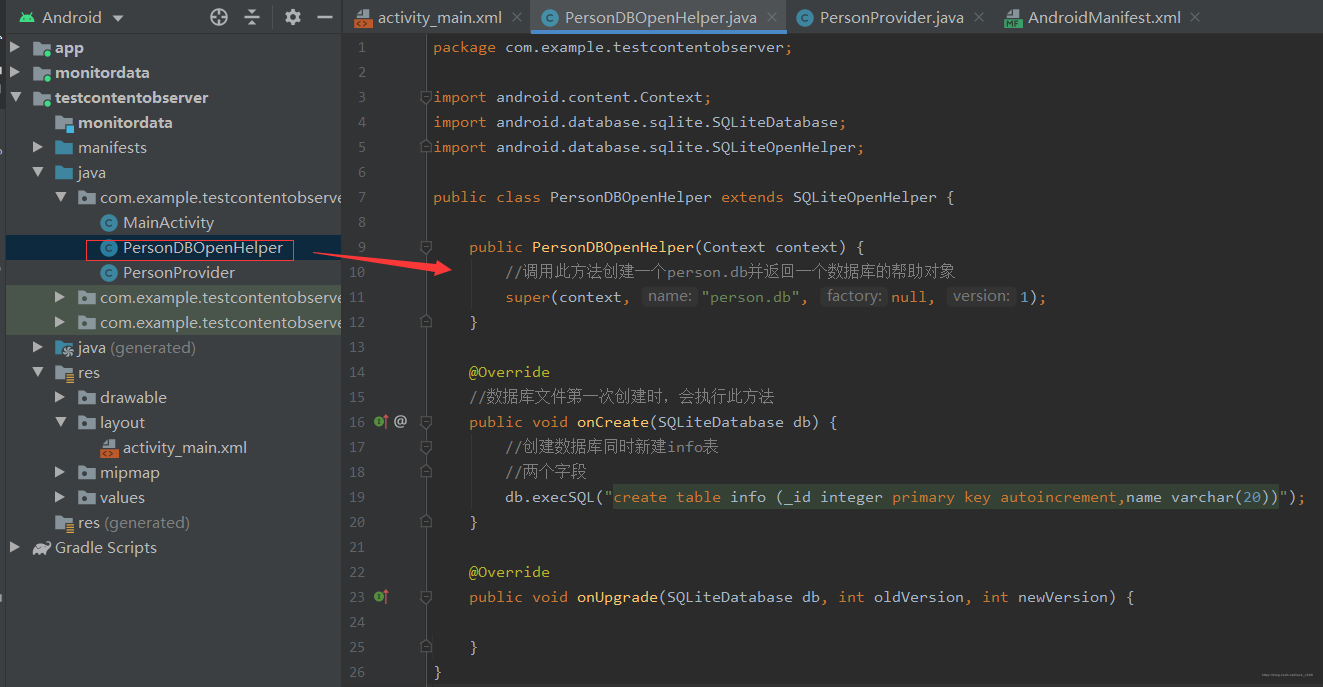Viewport: 1323px width, 687px height.
Task: Click line number 19 in the gutter
Action: coord(357,497)
